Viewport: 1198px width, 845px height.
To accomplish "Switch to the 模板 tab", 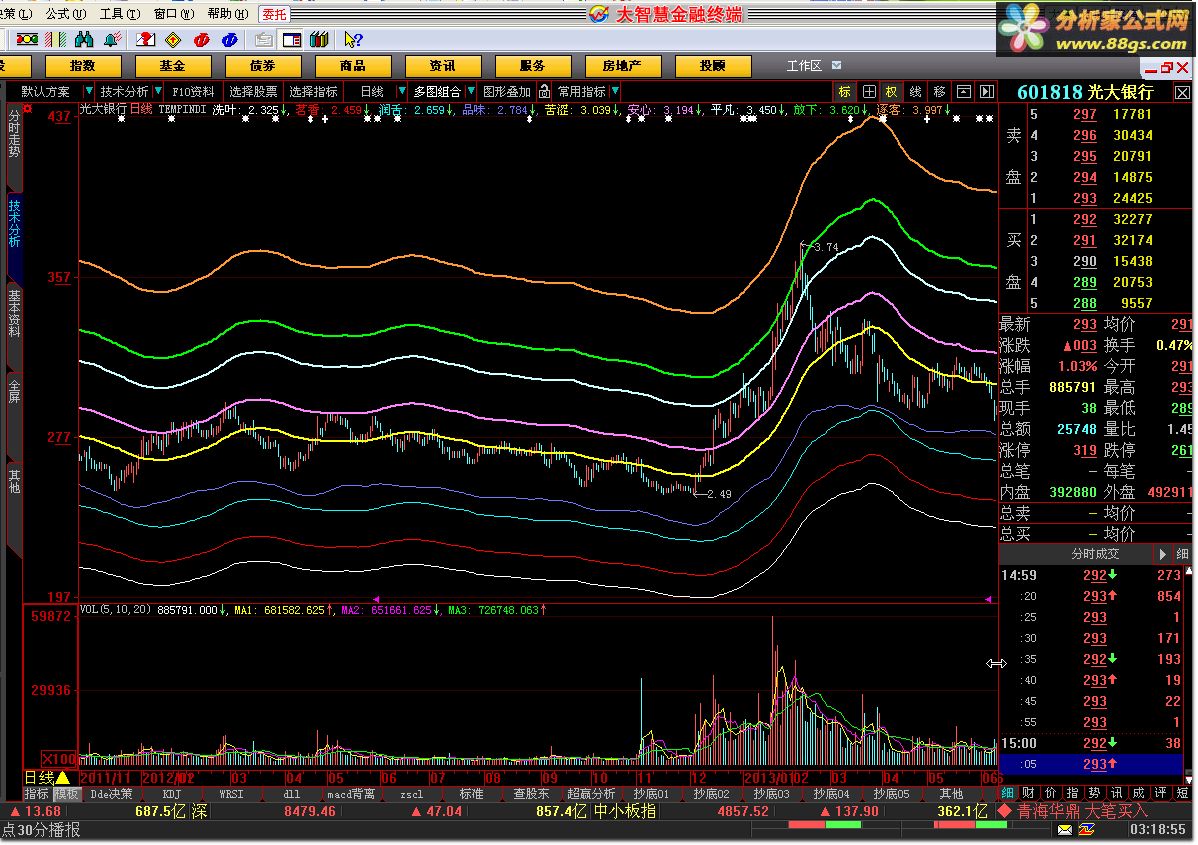I will (x=67, y=795).
